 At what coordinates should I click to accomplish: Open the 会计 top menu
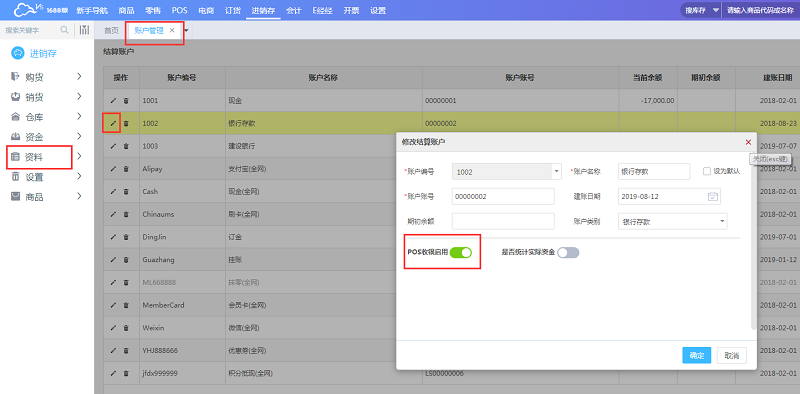tap(293, 10)
